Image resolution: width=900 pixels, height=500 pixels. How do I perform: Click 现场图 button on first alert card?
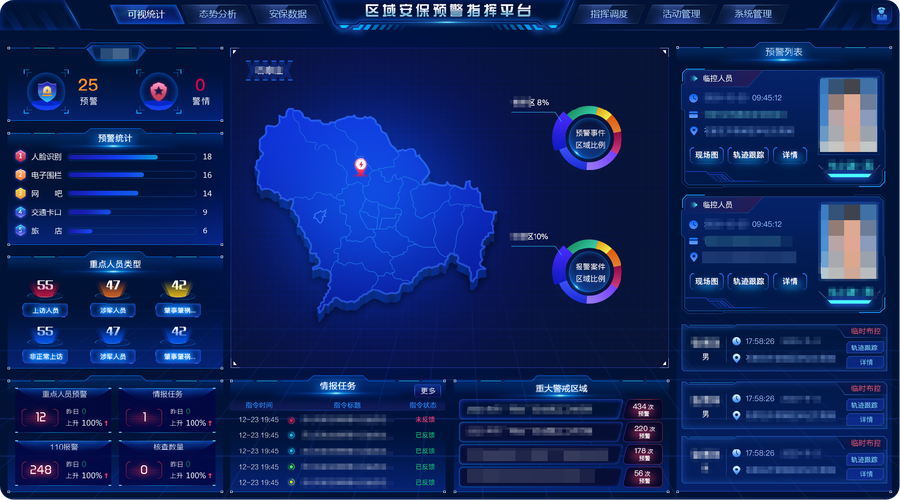(706, 155)
